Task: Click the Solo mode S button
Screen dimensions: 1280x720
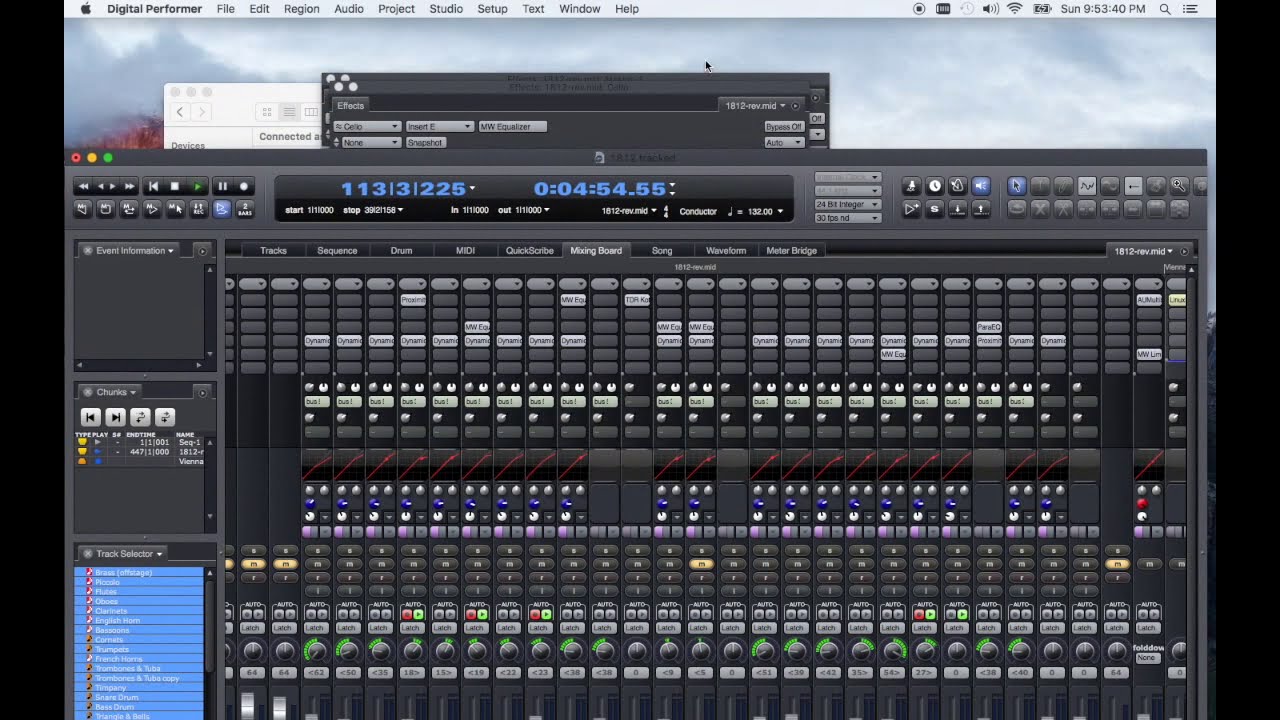Action: pyautogui.click(x=934, y=209)
